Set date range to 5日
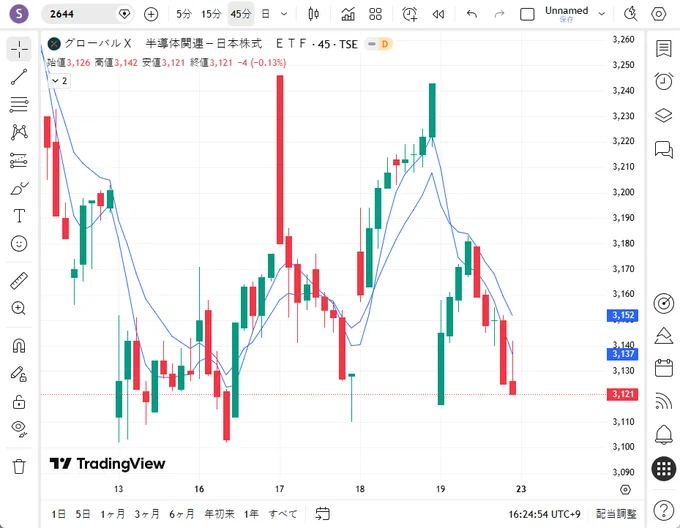 coord(82,514)
